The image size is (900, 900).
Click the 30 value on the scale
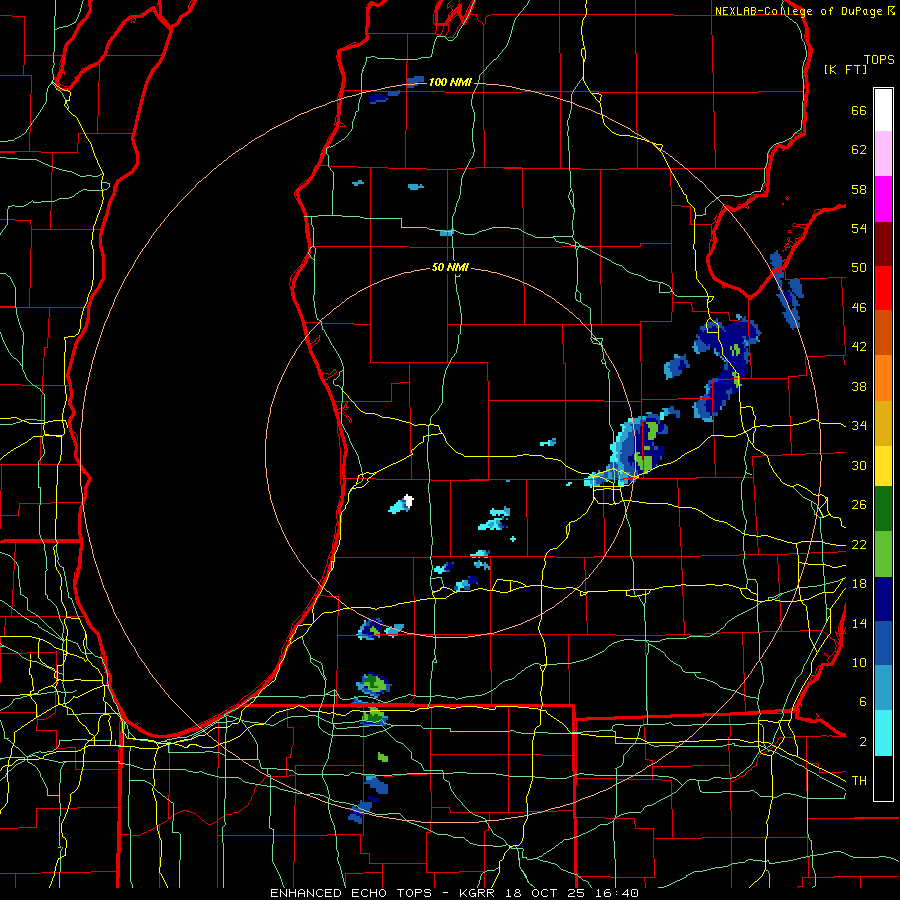pyautogui.click(x=859, y=465)
